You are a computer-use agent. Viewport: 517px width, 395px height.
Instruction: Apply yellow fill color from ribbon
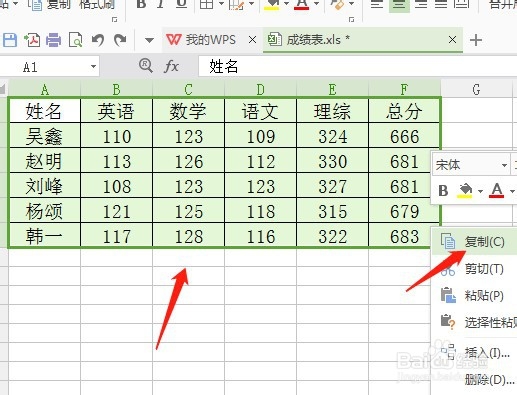click(271, 5)
